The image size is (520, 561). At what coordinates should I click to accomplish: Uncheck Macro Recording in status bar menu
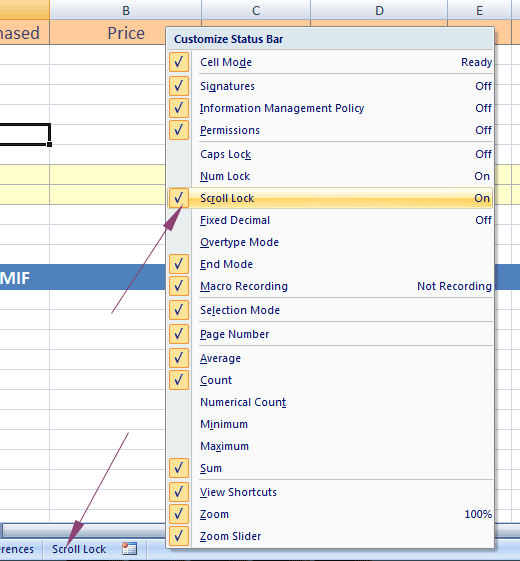[x=330, y=286]
